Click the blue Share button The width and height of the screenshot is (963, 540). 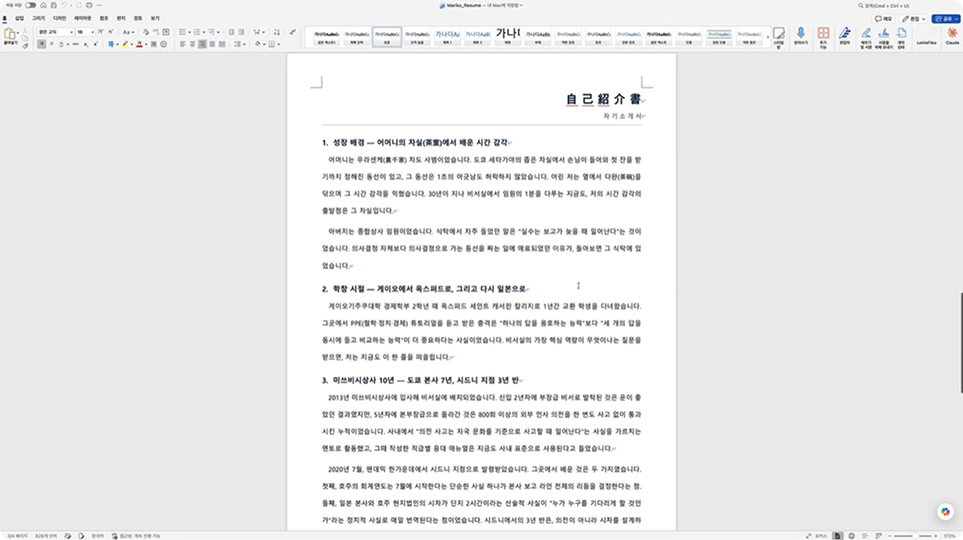click(946, 19)
